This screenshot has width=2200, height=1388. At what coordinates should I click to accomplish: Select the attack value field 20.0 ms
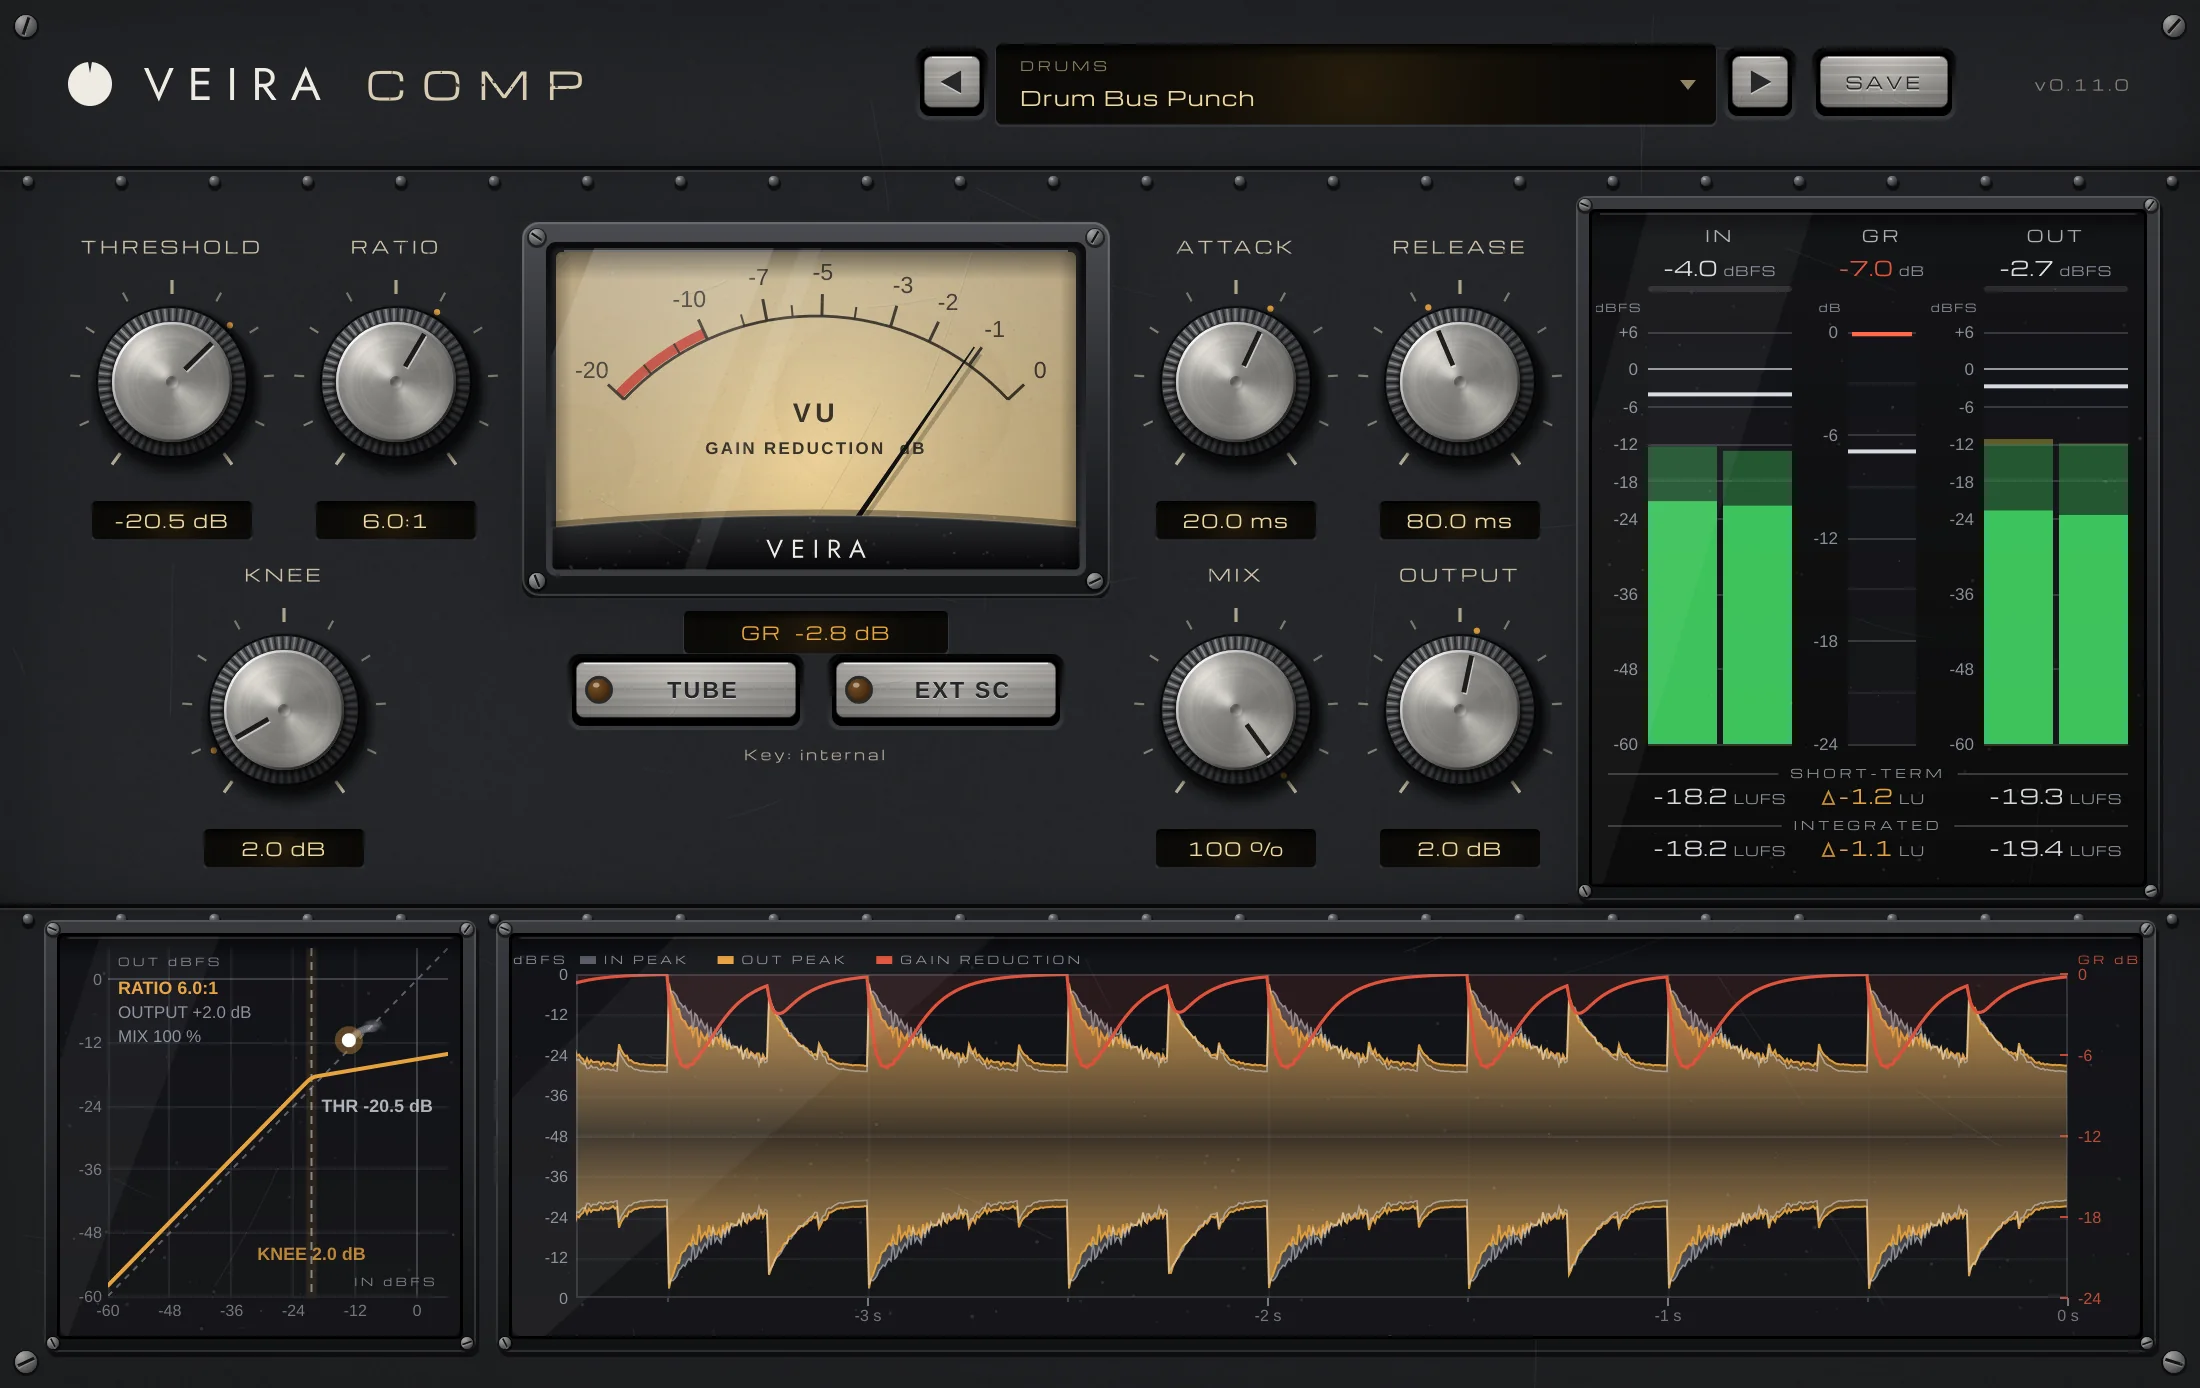pyautogui.click(x=1236, y=521)
